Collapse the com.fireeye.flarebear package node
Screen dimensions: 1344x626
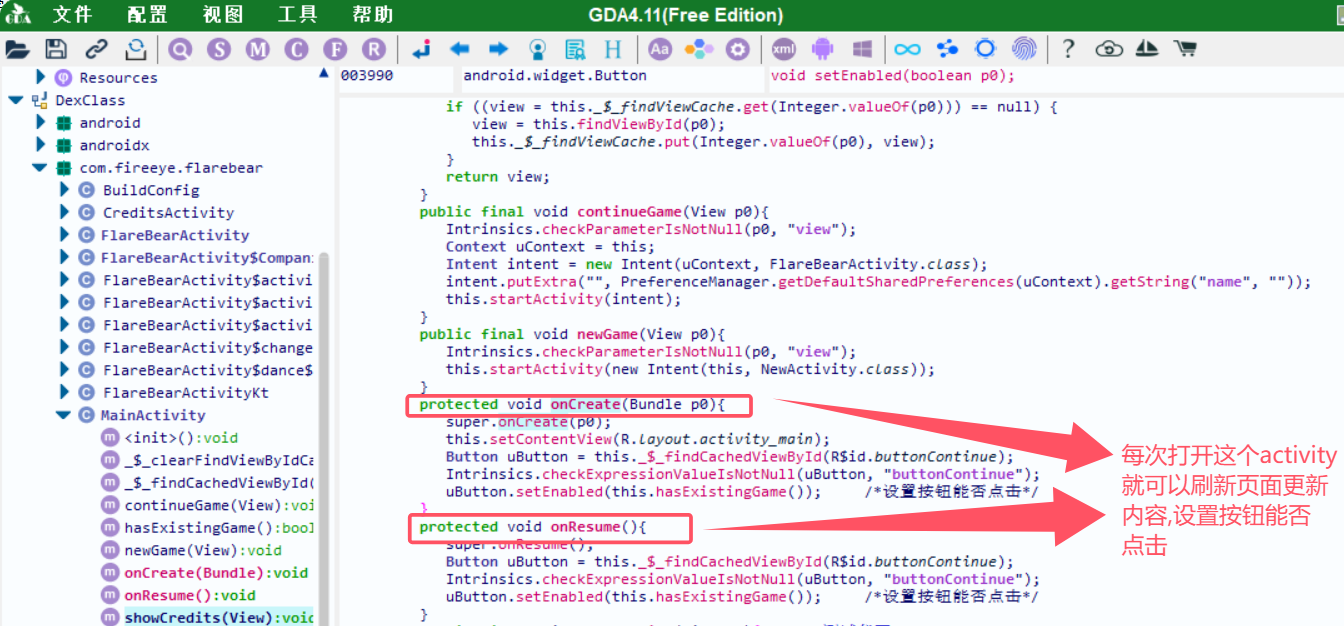(39, 168)
